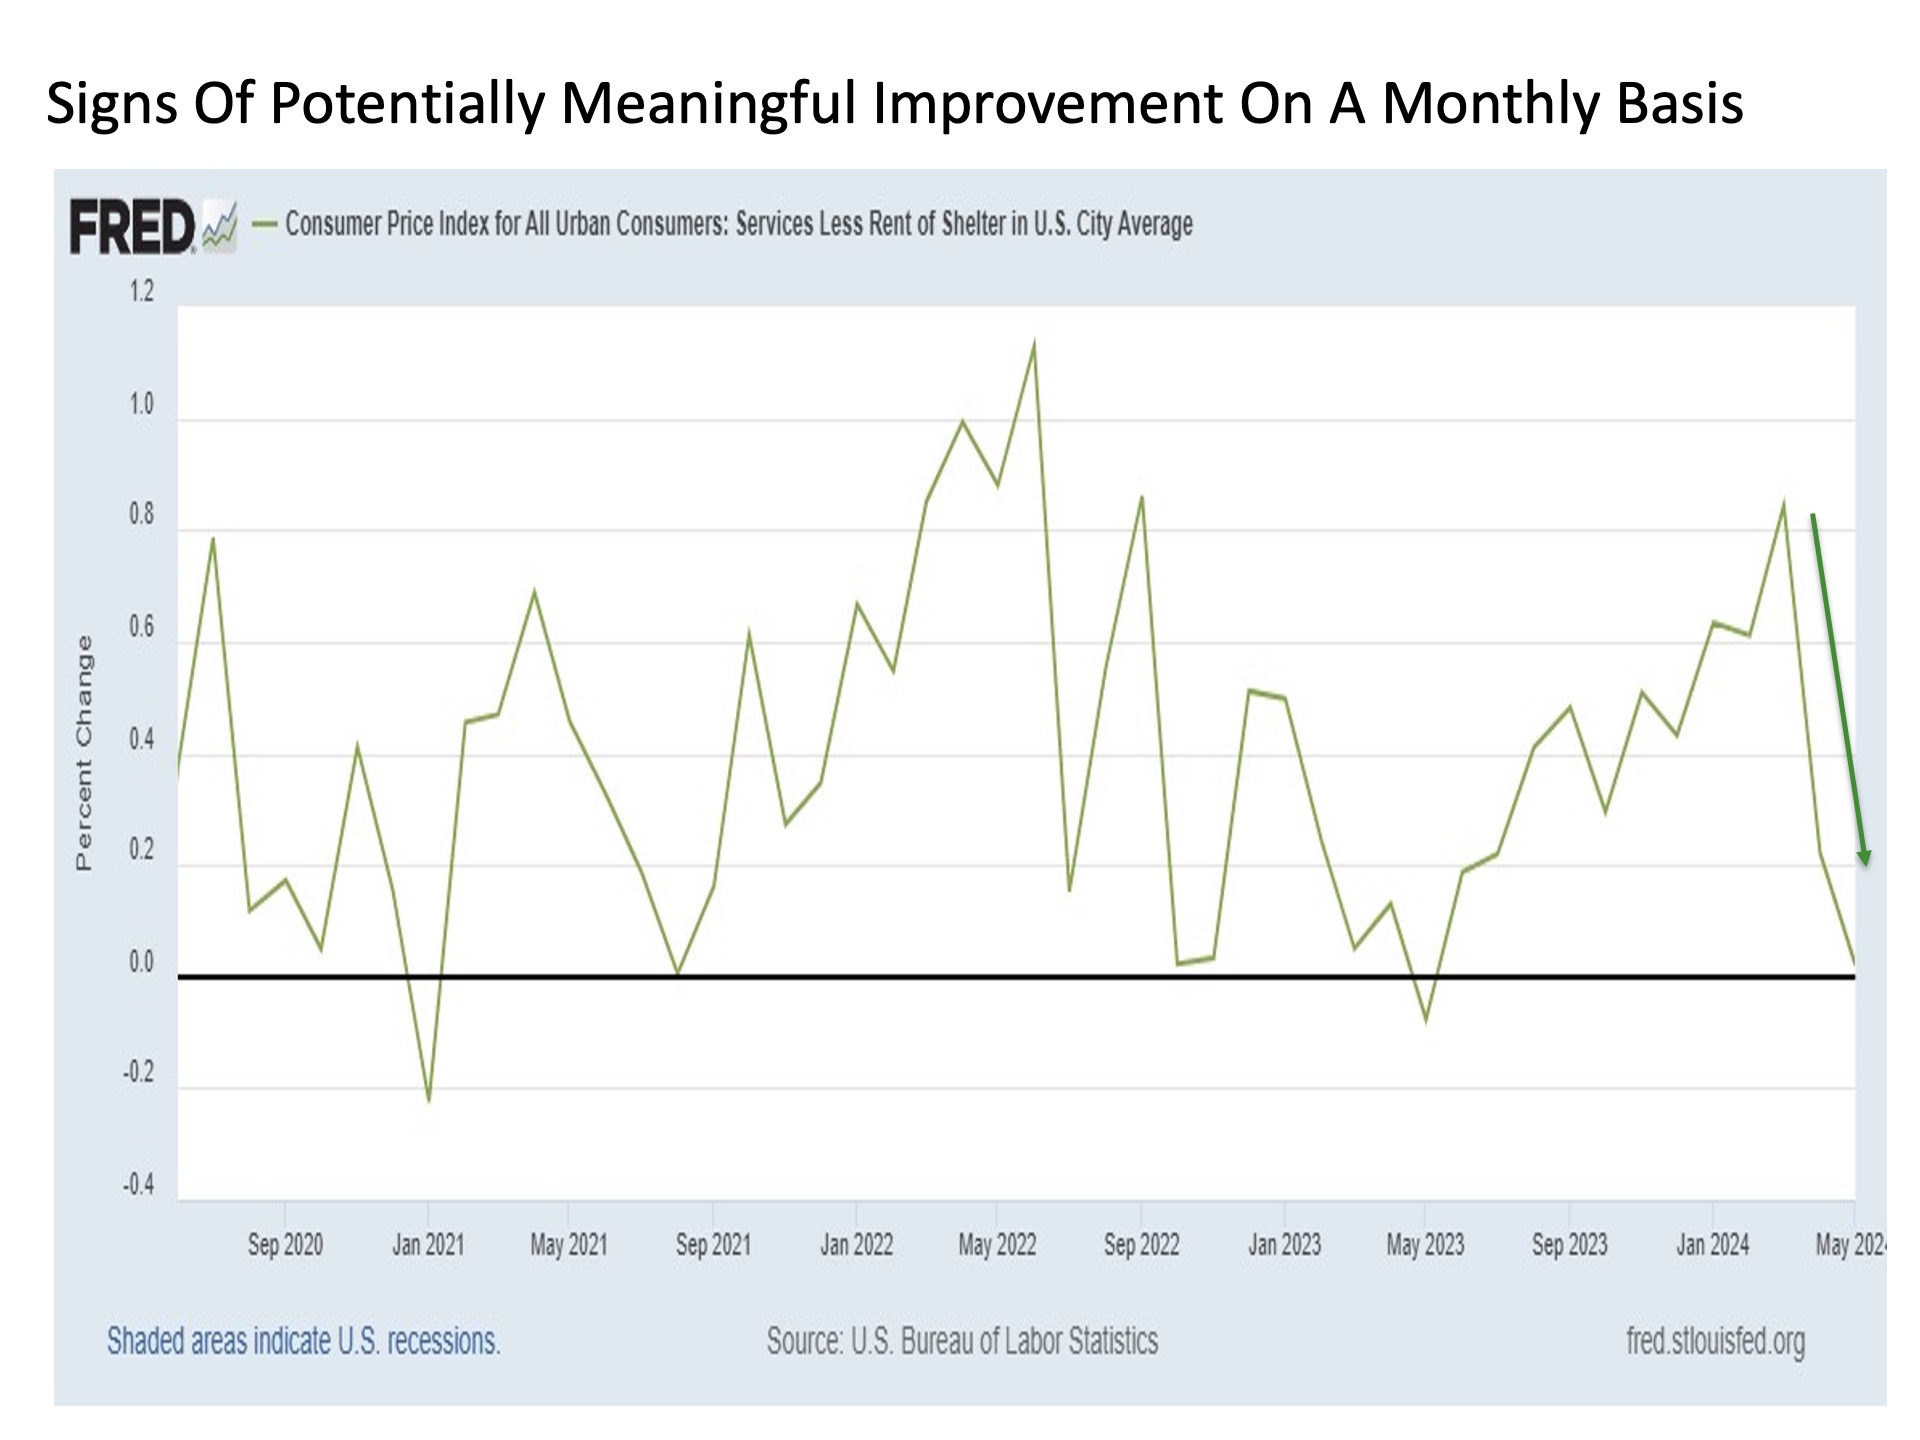Select the Jan 2021 x-axis label
The image size is (1920, 1440).
[x=428, y=1245]
